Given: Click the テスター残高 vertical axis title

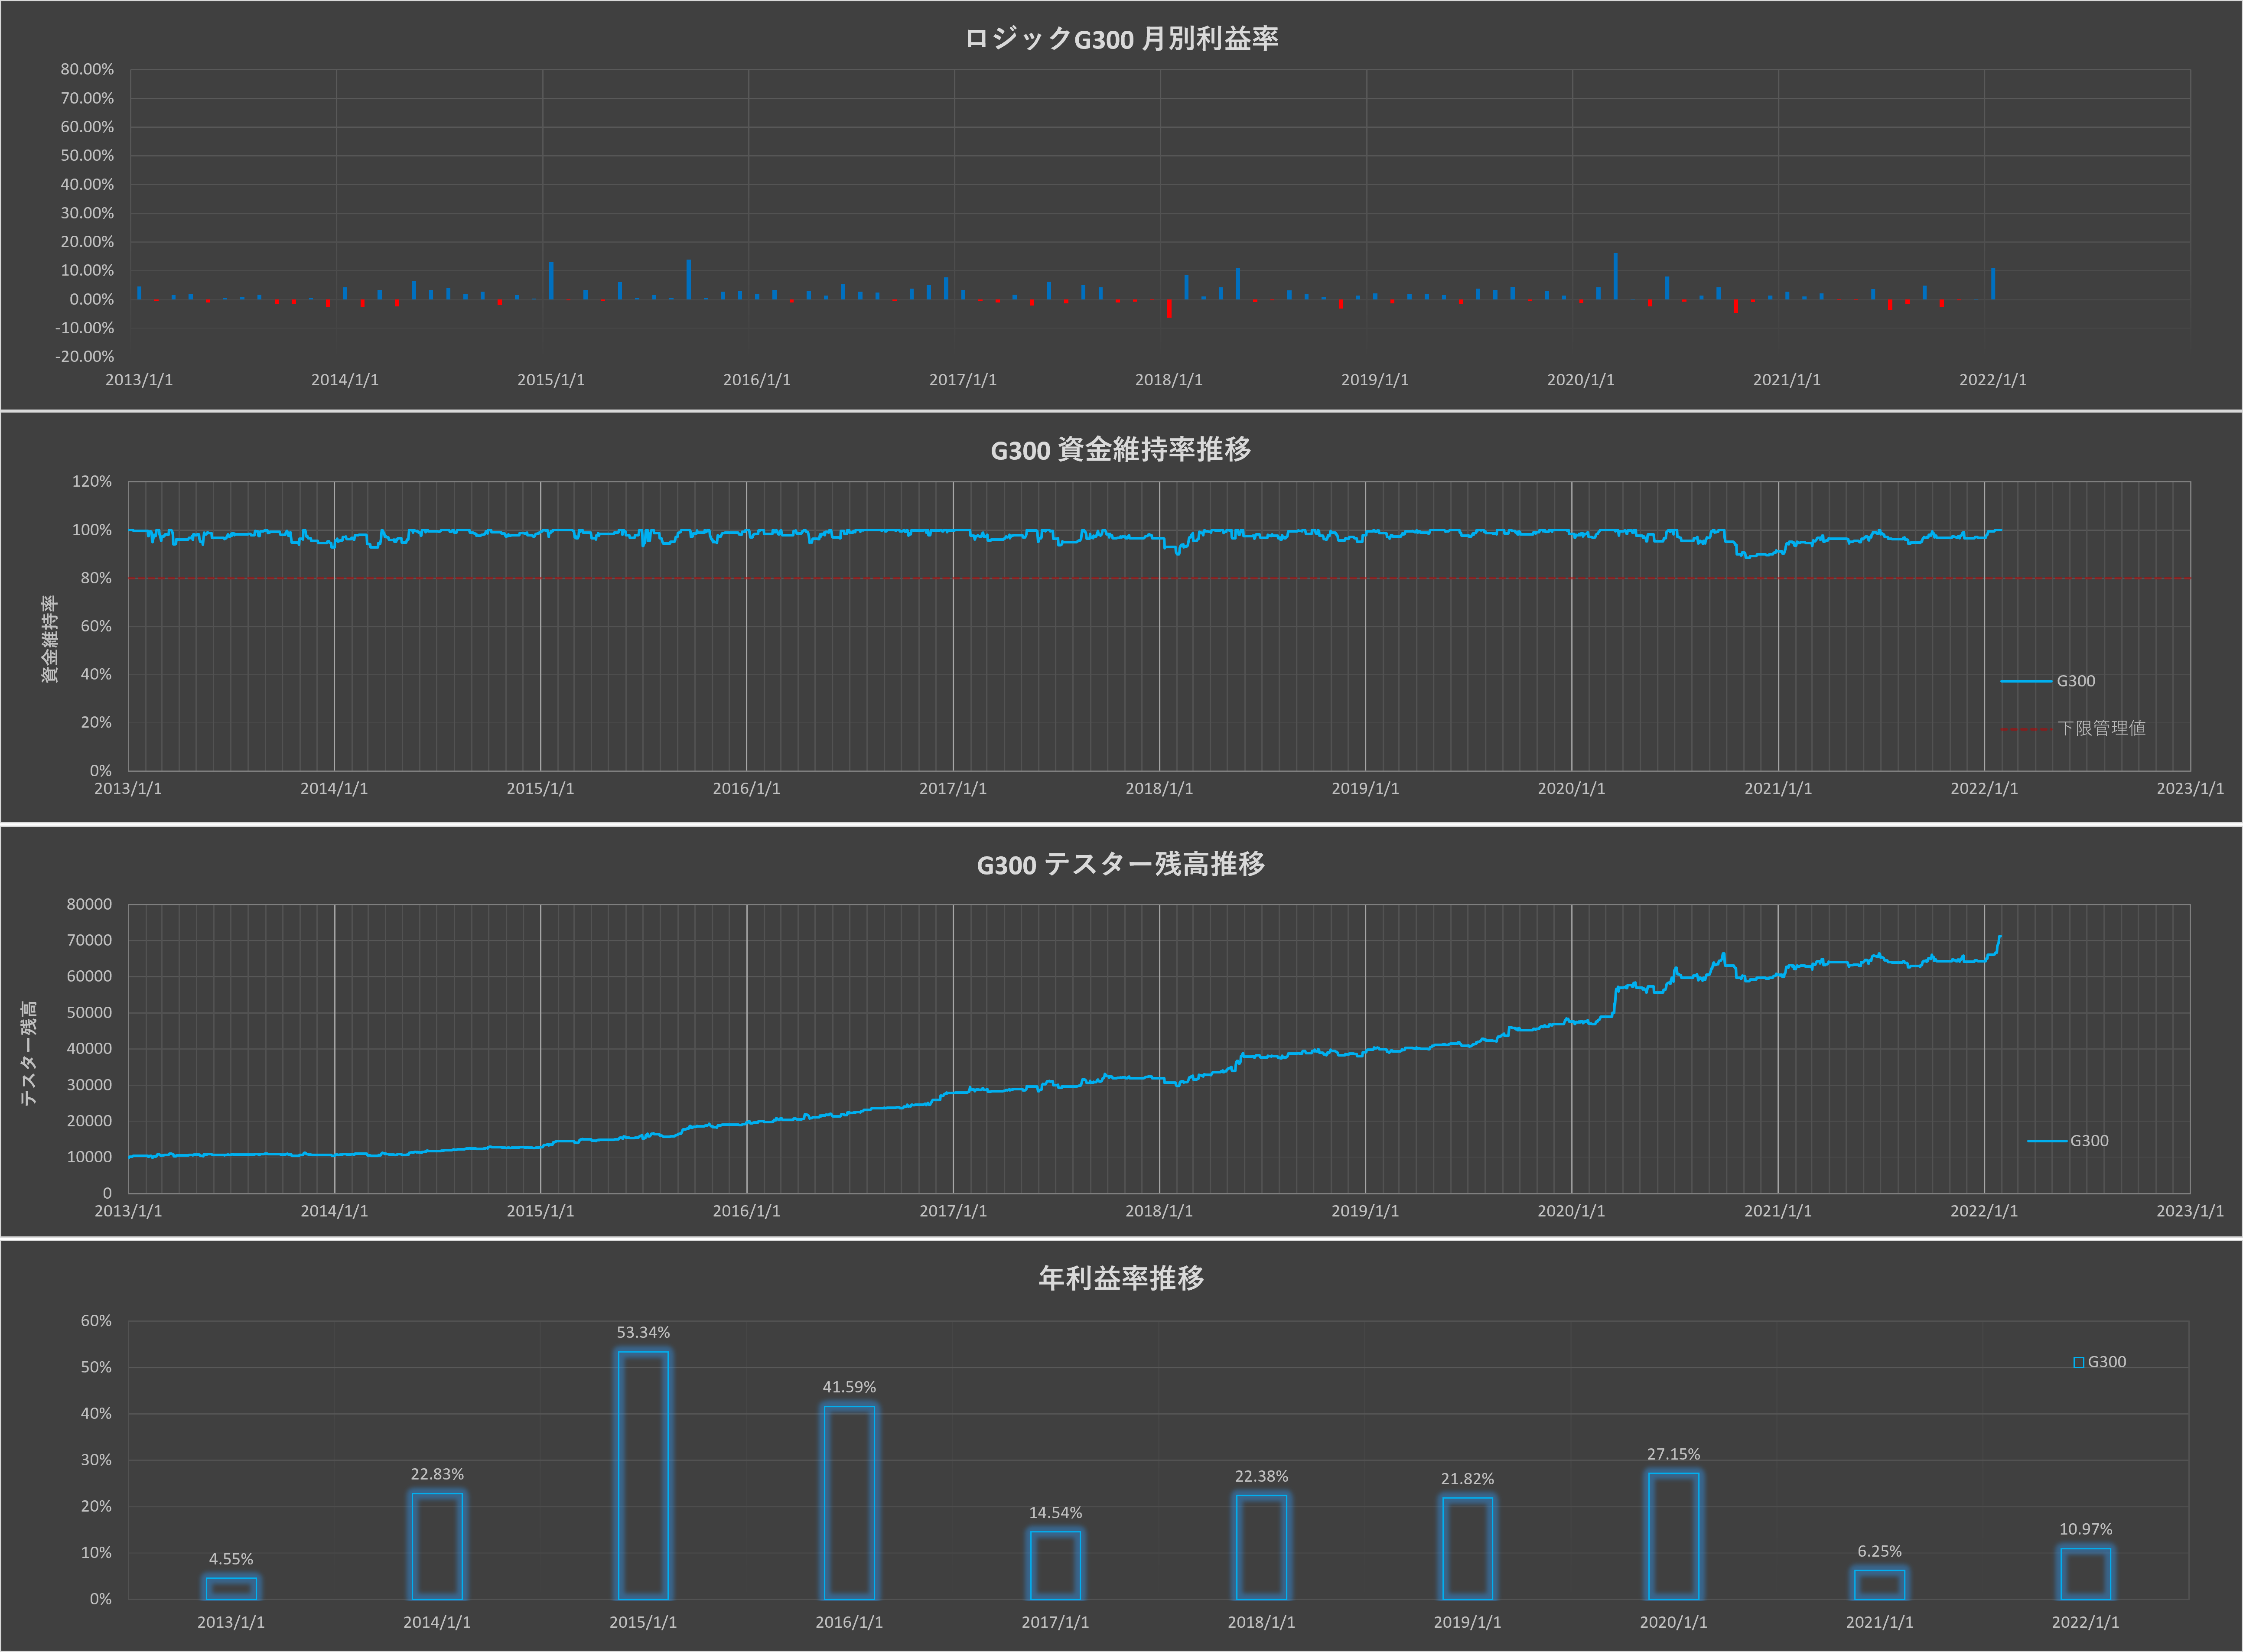Looking at the screenshot, I should 28,1053.
